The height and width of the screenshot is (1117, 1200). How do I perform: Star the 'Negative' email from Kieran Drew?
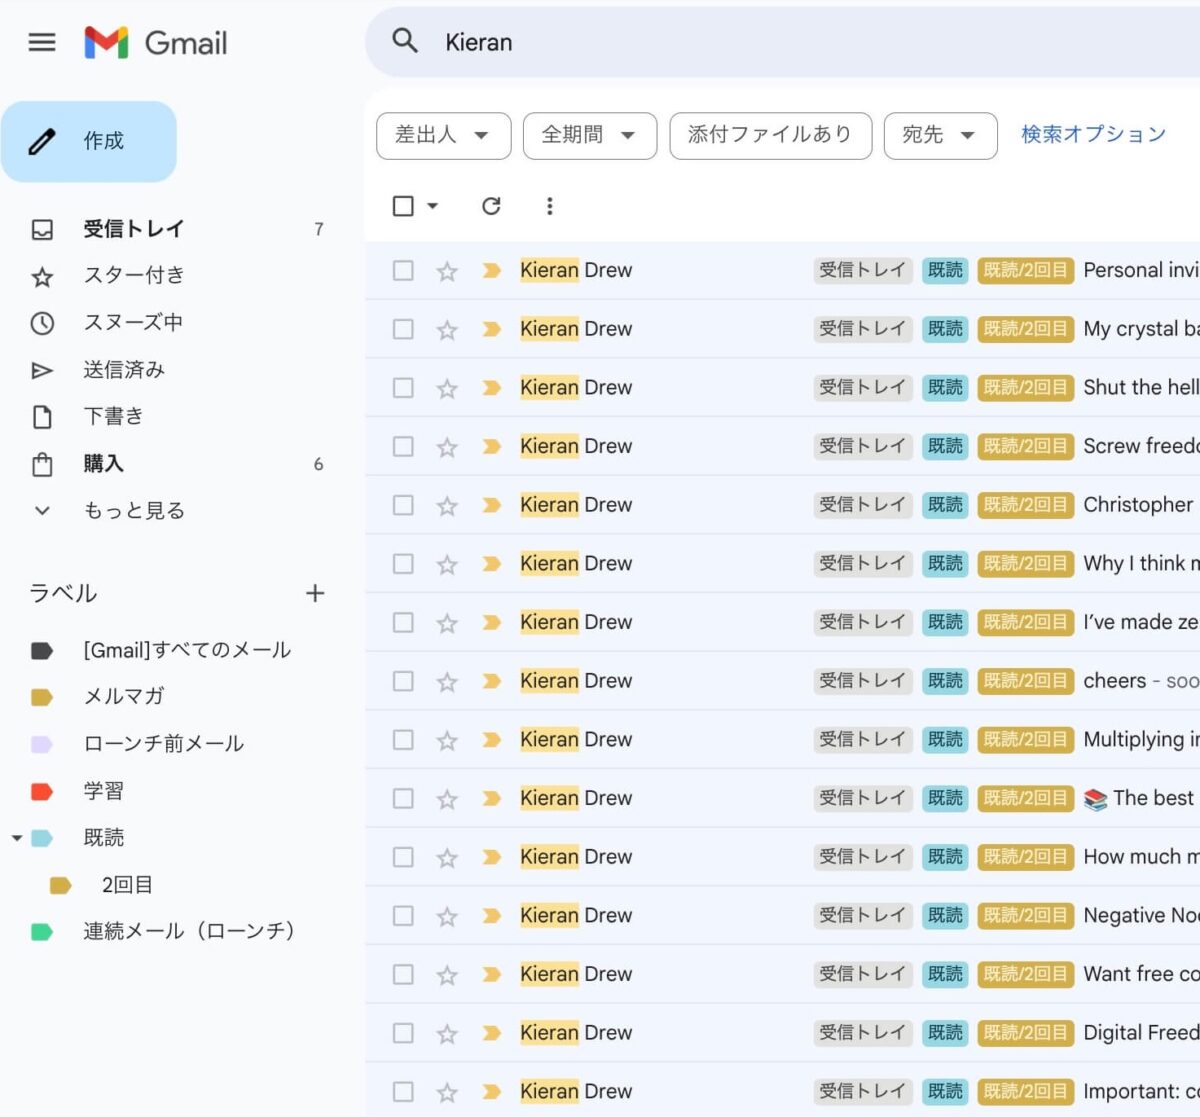click(x=447, y=916)
